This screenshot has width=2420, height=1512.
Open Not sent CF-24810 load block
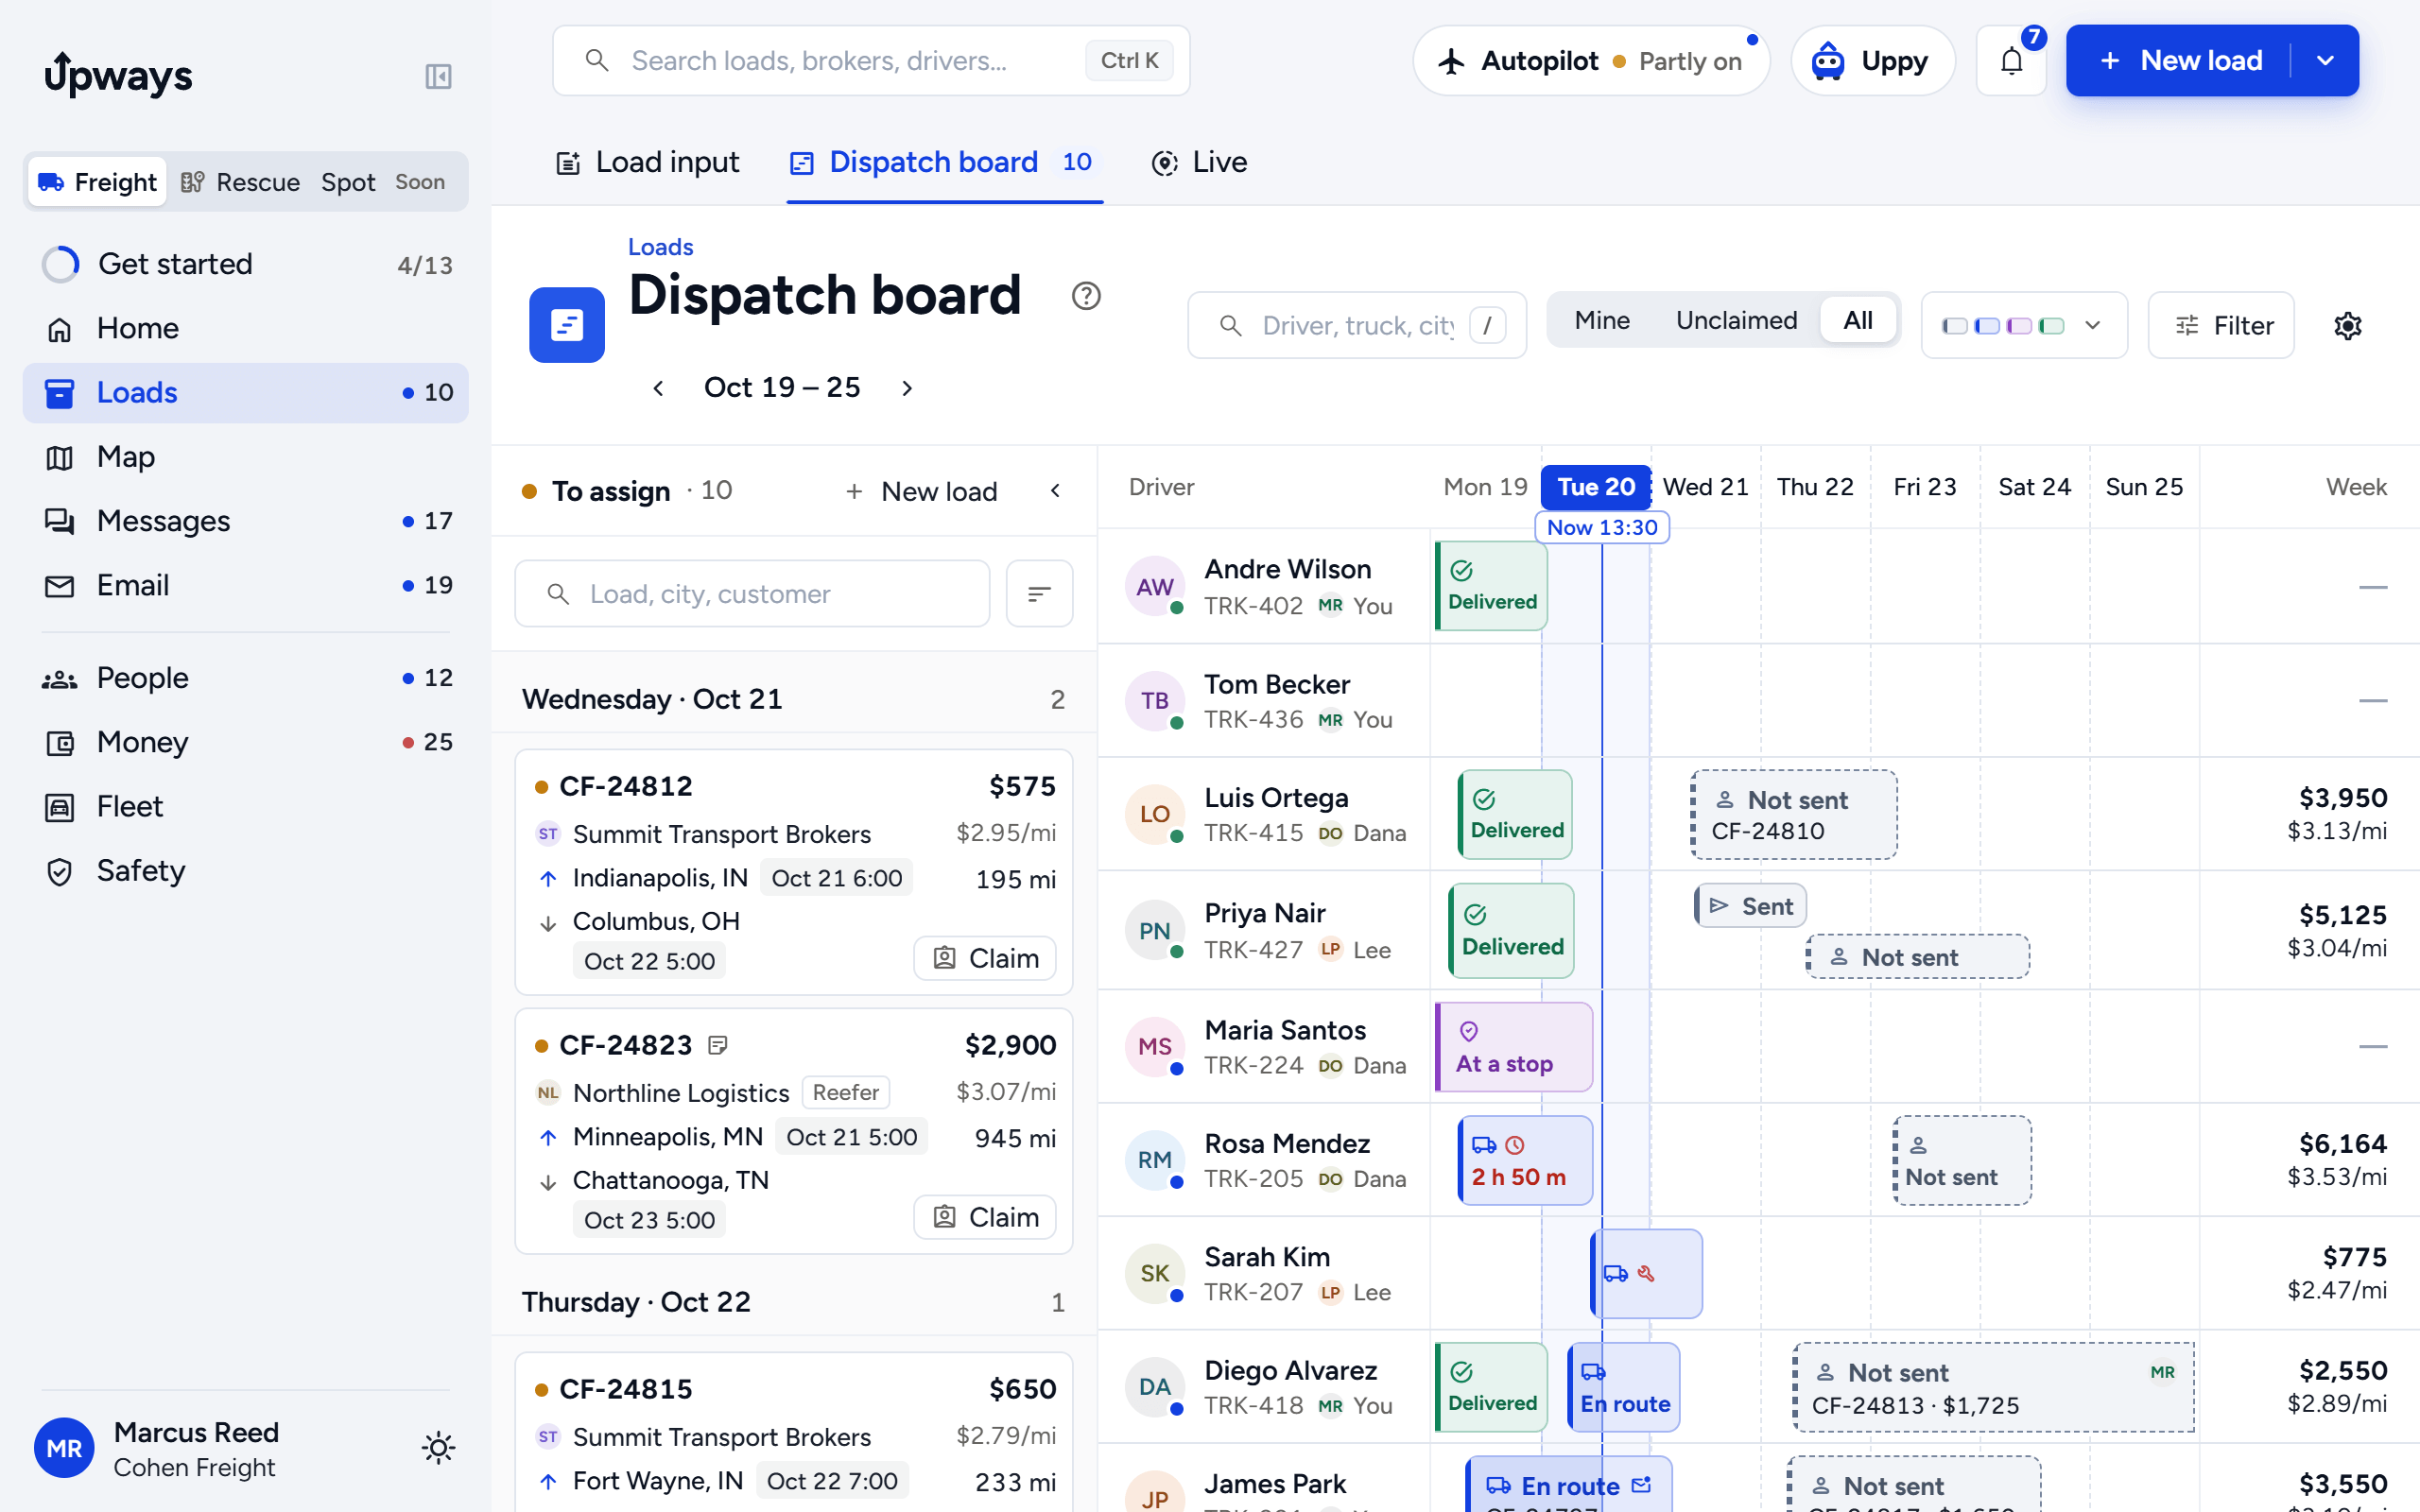click(1794, 815)
